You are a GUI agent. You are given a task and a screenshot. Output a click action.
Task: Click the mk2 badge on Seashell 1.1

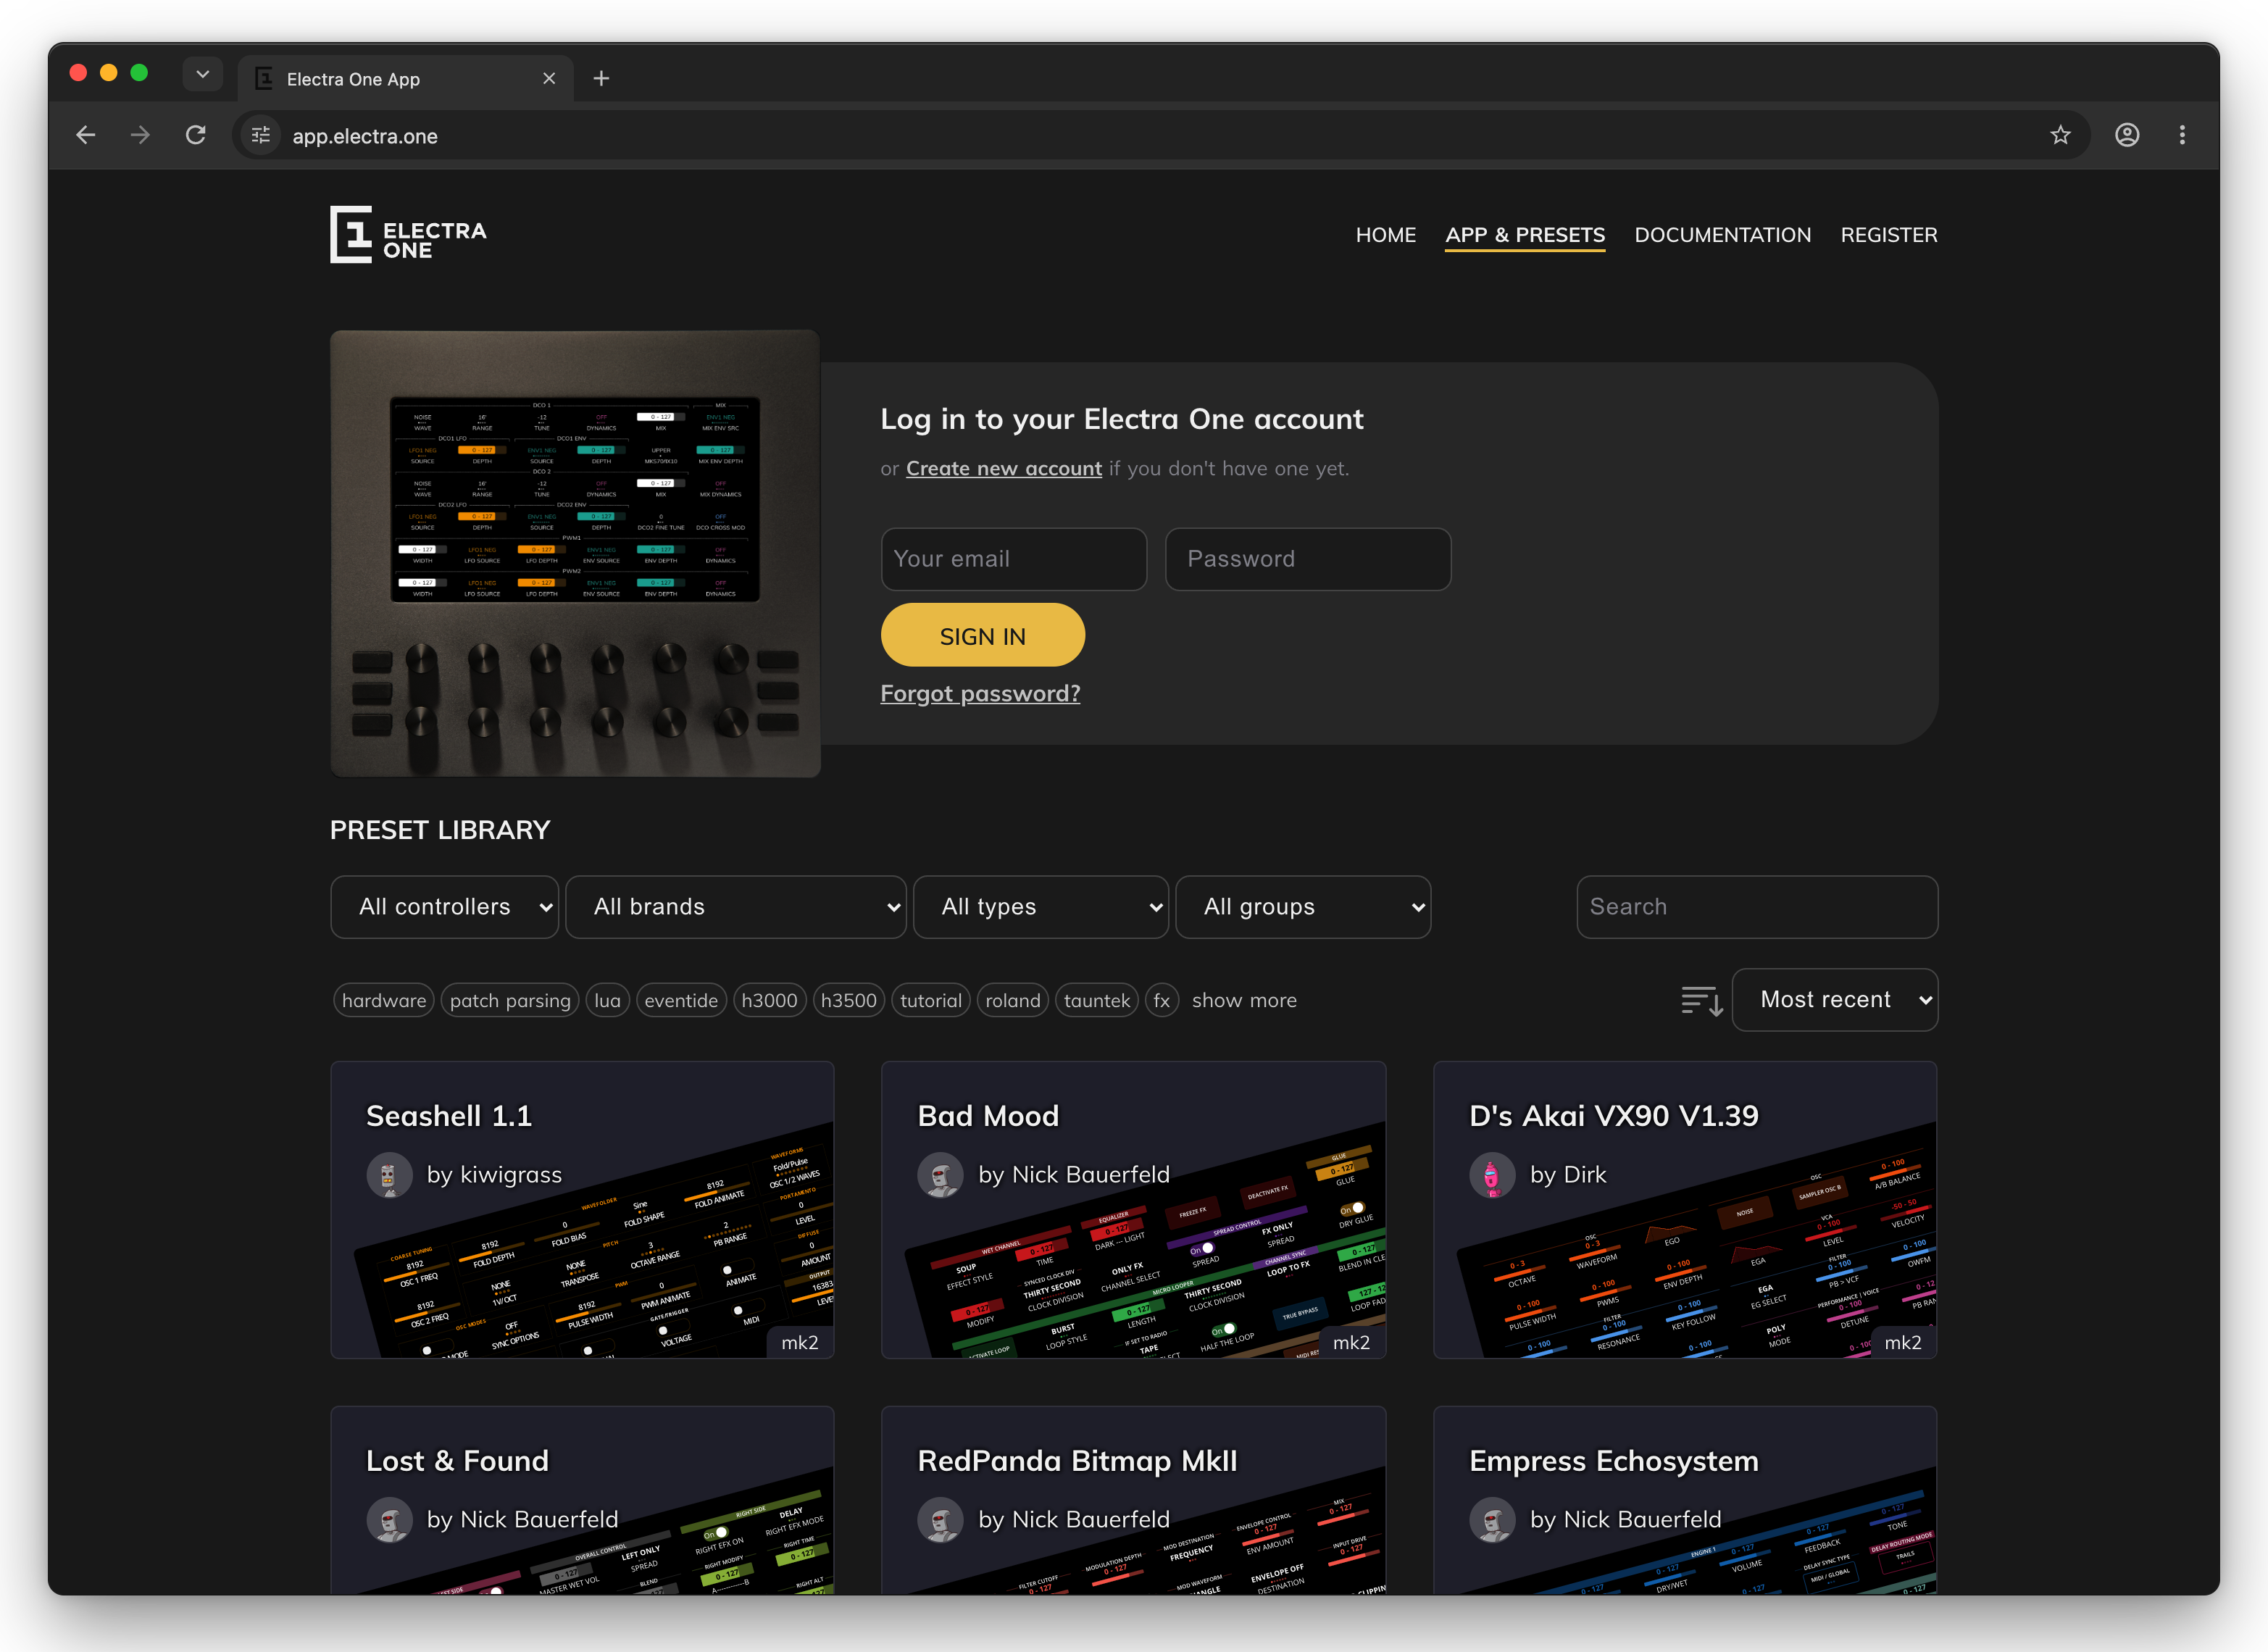click(800, 1342)
